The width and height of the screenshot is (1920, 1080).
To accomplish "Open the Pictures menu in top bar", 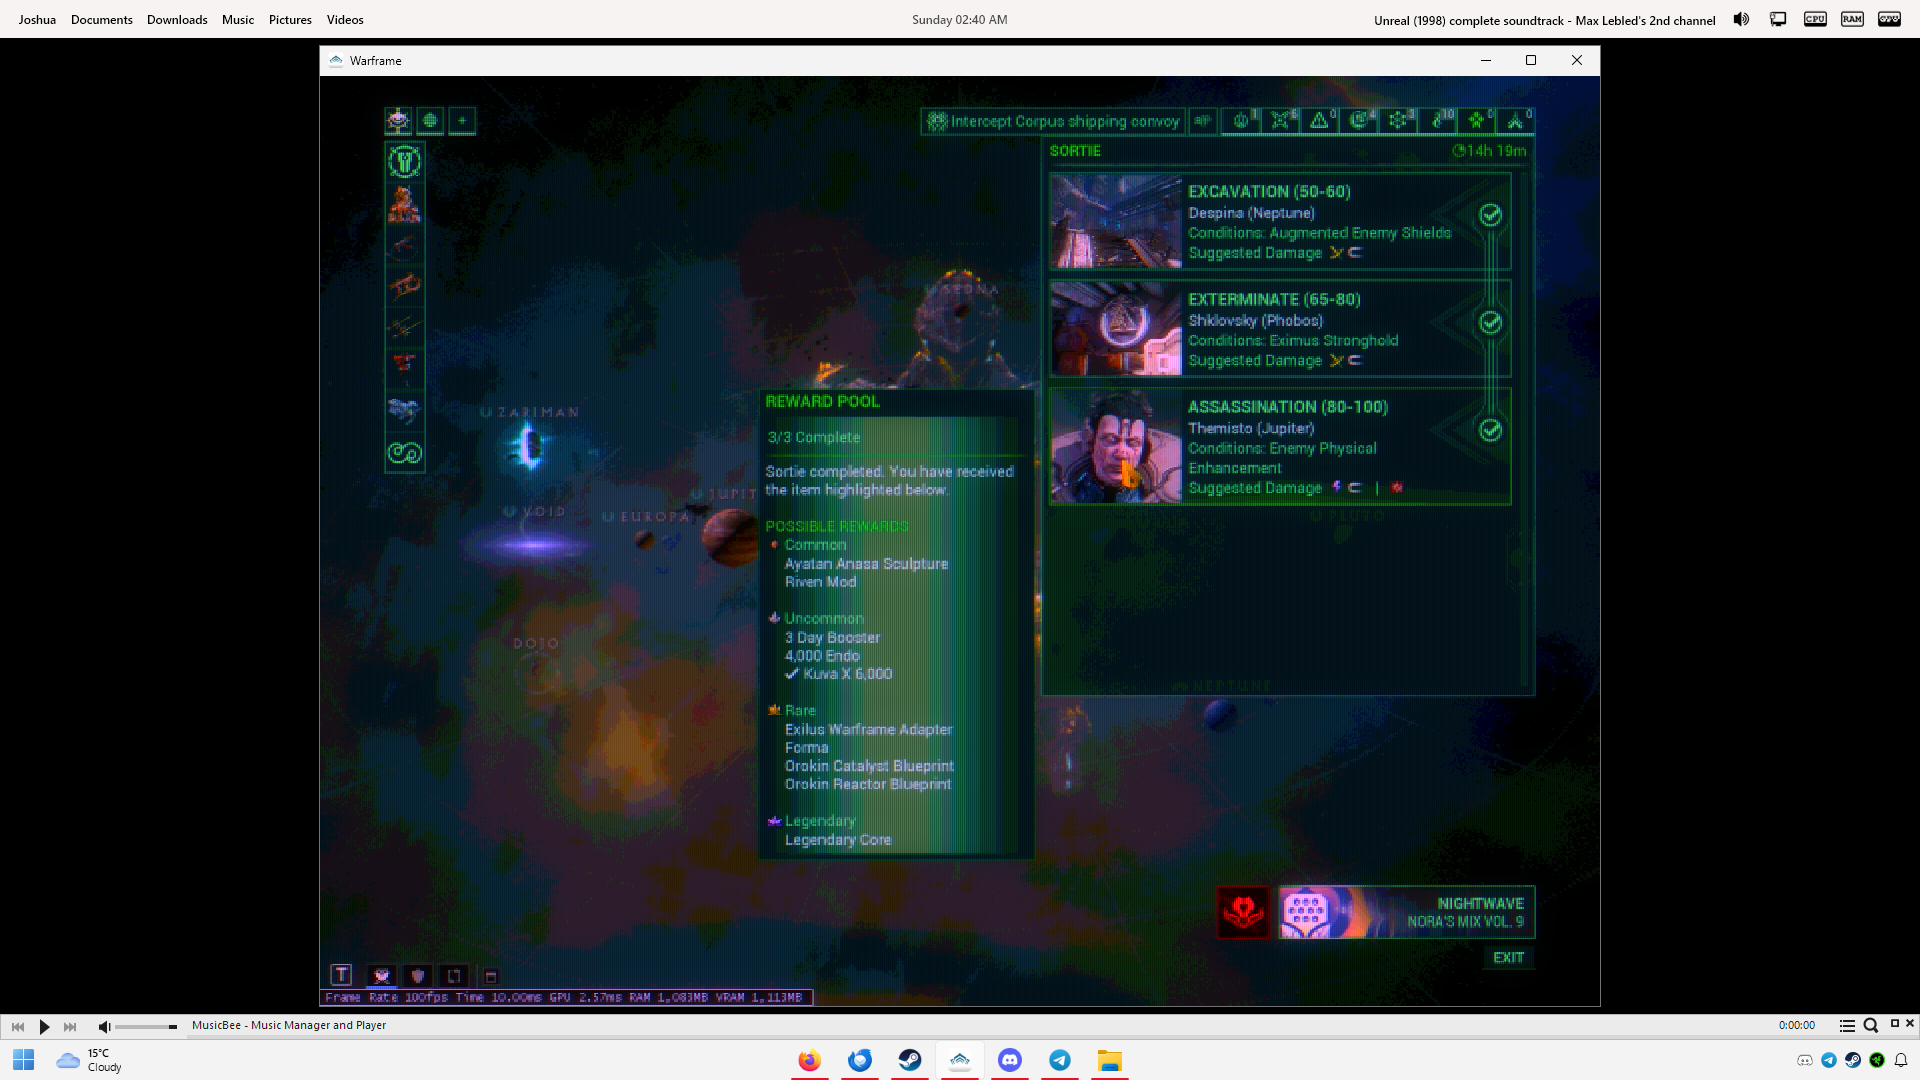I will click(290, 20).
